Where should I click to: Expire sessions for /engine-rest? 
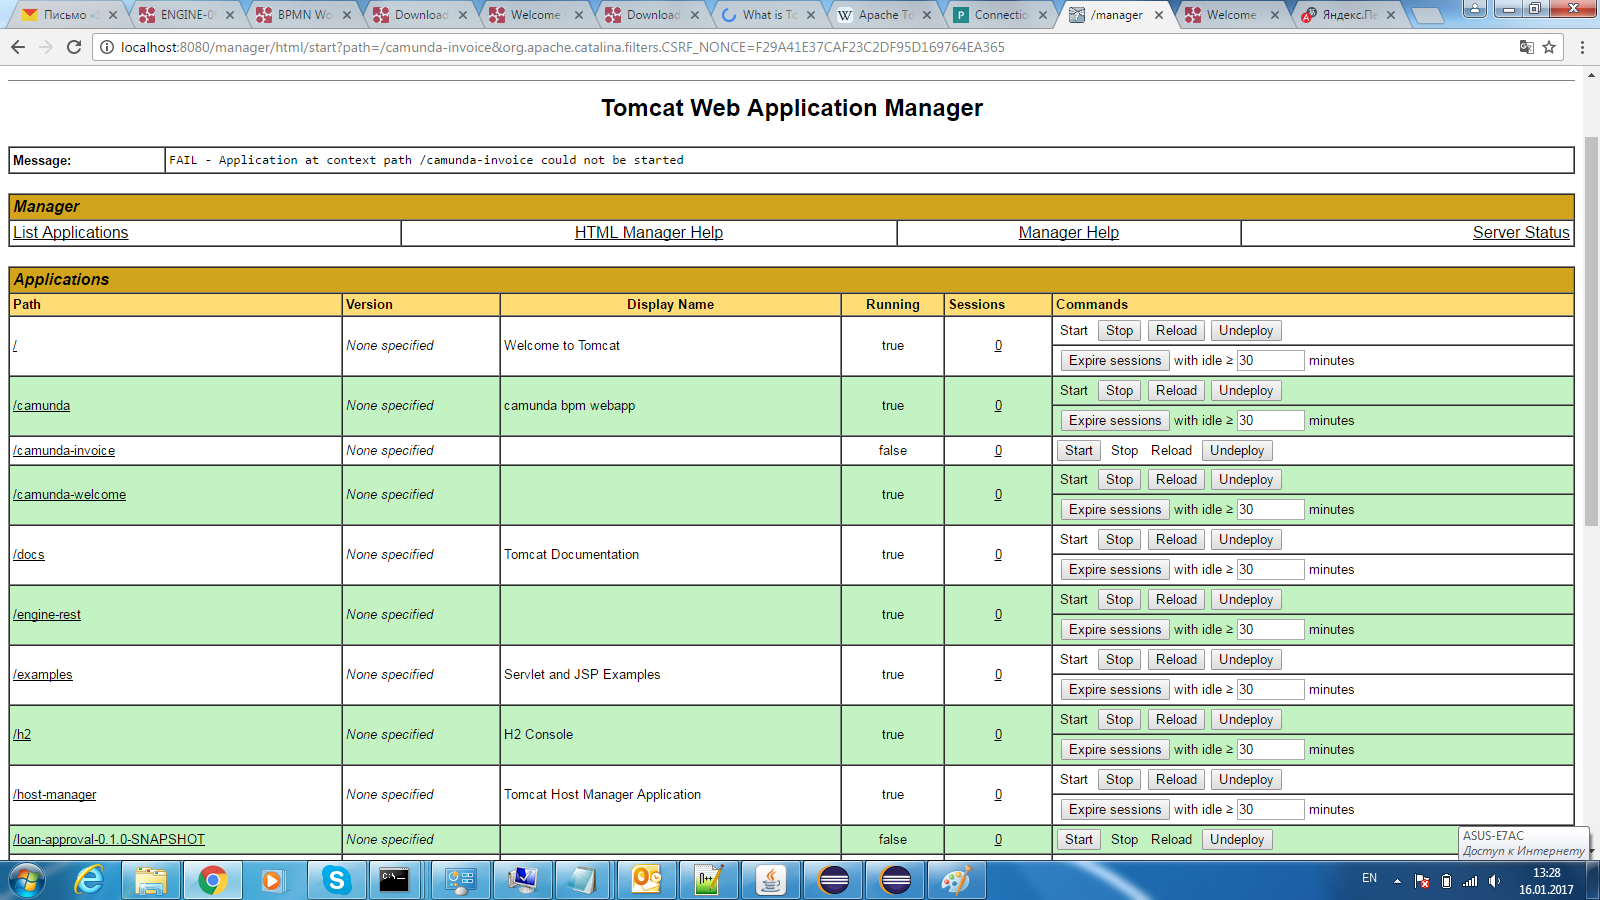pyautogui.click(x=1115, y=630)
